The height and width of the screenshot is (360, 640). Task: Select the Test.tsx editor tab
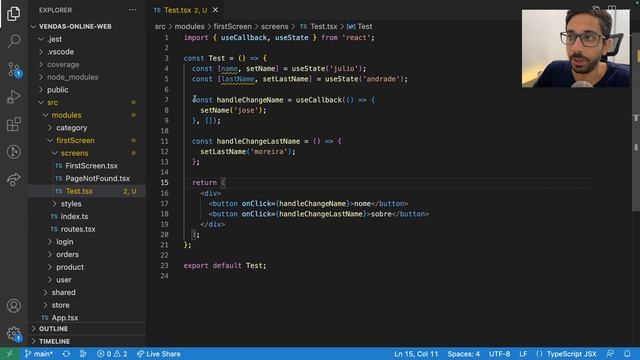pyautogui.click(x=186, y=10)
